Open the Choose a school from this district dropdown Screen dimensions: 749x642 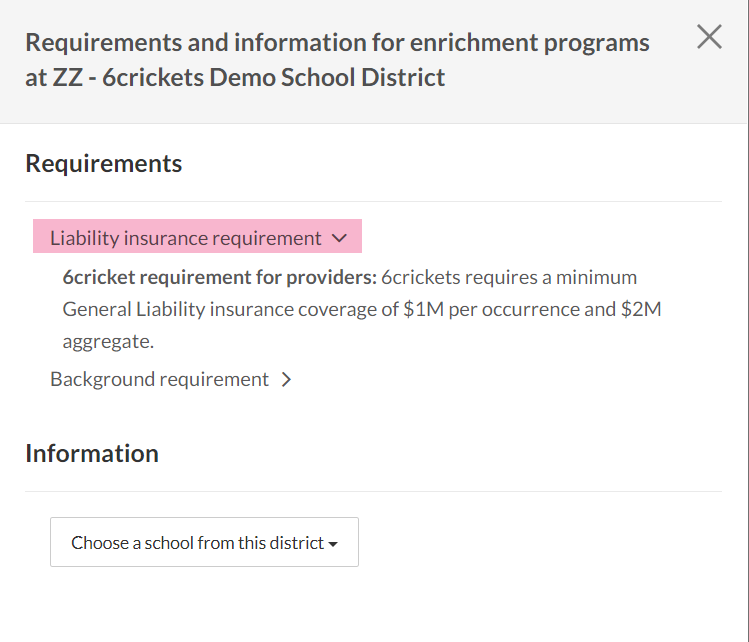pos(204,543)
